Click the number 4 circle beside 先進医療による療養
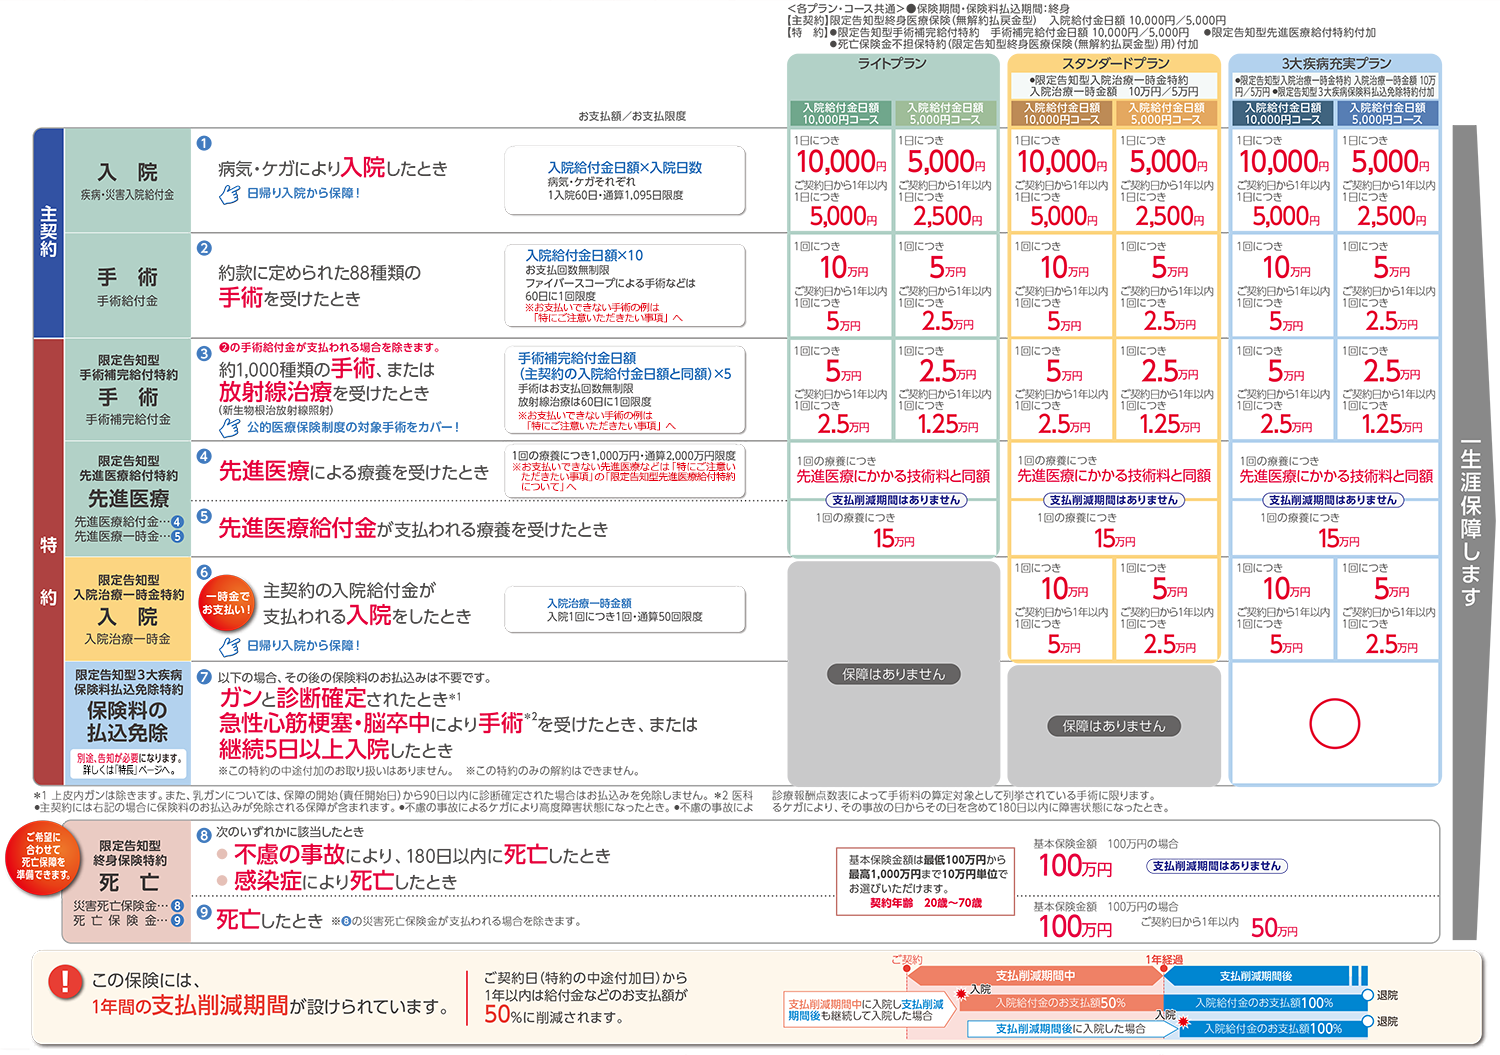The image size is (1500, 1055). (x=204, y=456)
